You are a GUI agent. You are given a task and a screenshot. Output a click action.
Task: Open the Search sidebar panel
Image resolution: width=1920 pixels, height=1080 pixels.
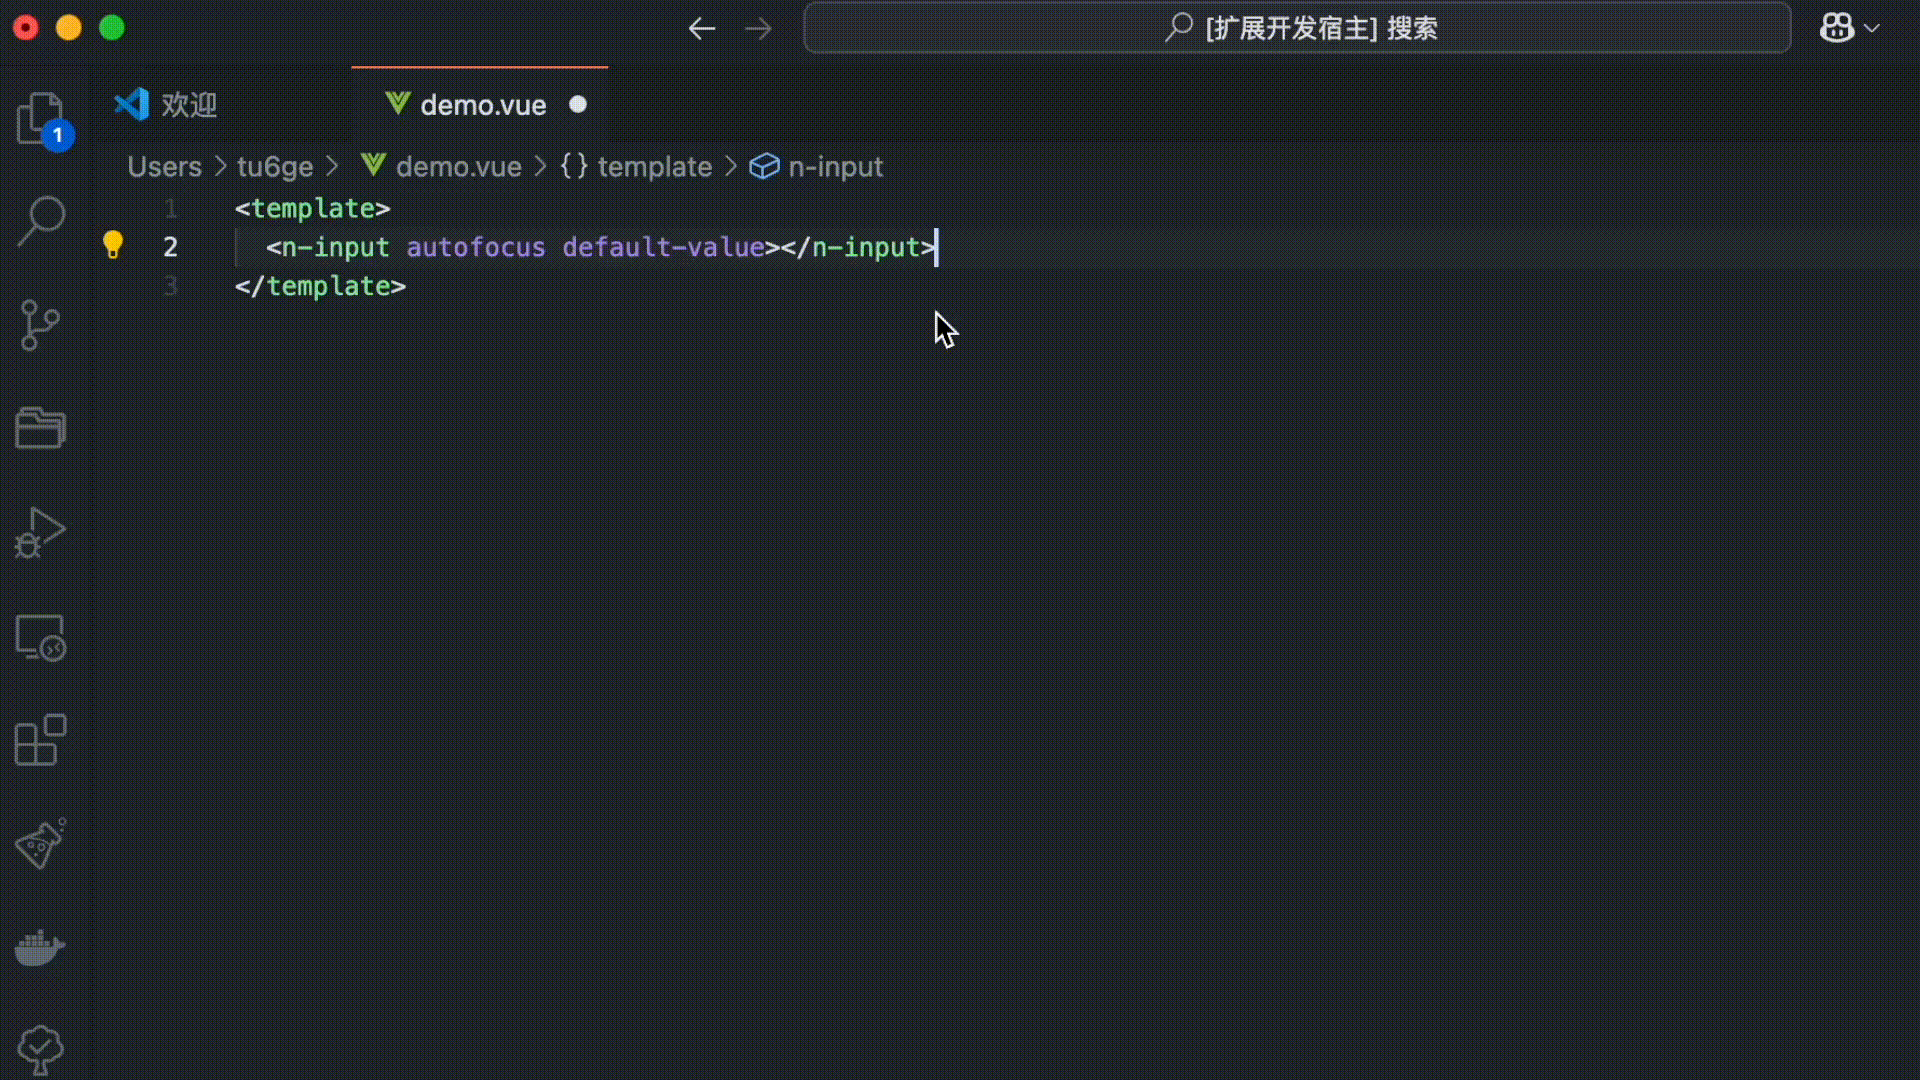point(41,220)
